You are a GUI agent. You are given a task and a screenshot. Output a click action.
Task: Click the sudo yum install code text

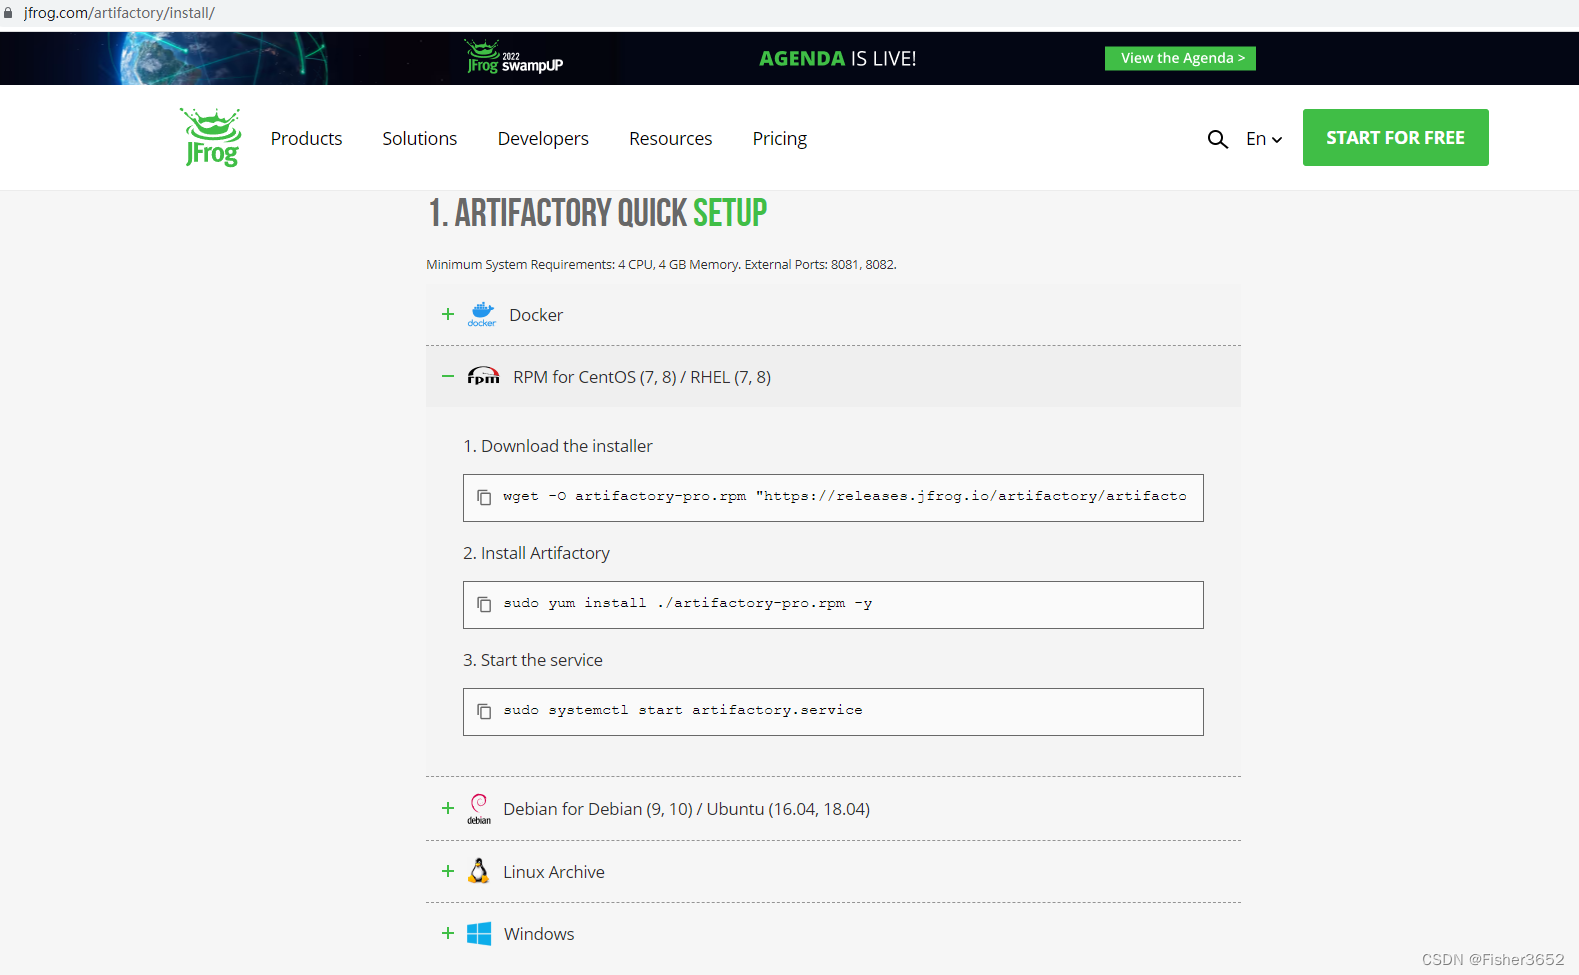point(688,603)
